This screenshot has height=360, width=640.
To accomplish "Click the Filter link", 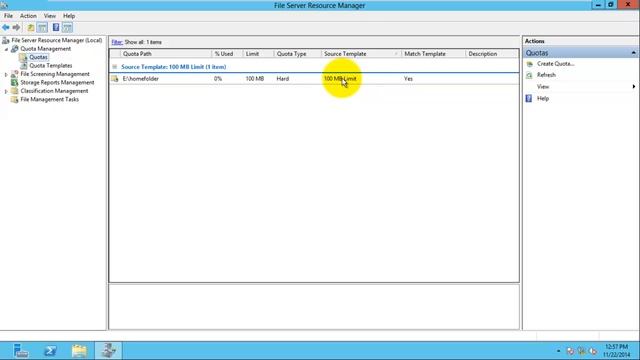I will point(117,42).
